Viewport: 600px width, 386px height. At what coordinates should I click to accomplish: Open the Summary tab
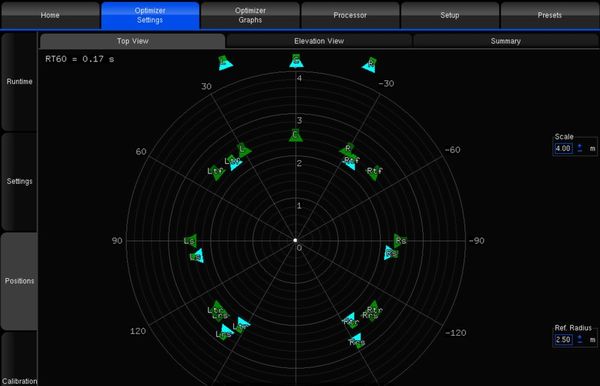[506, 41]
